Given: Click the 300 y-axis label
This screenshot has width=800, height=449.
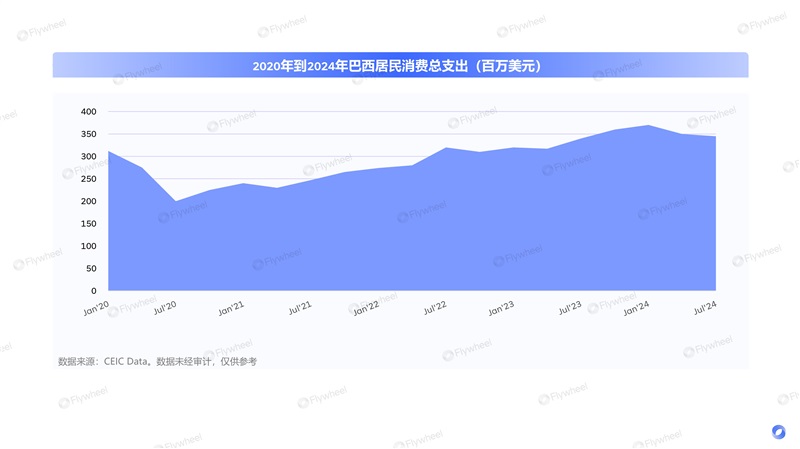Looking at the screenshot, I should [88, 157].
